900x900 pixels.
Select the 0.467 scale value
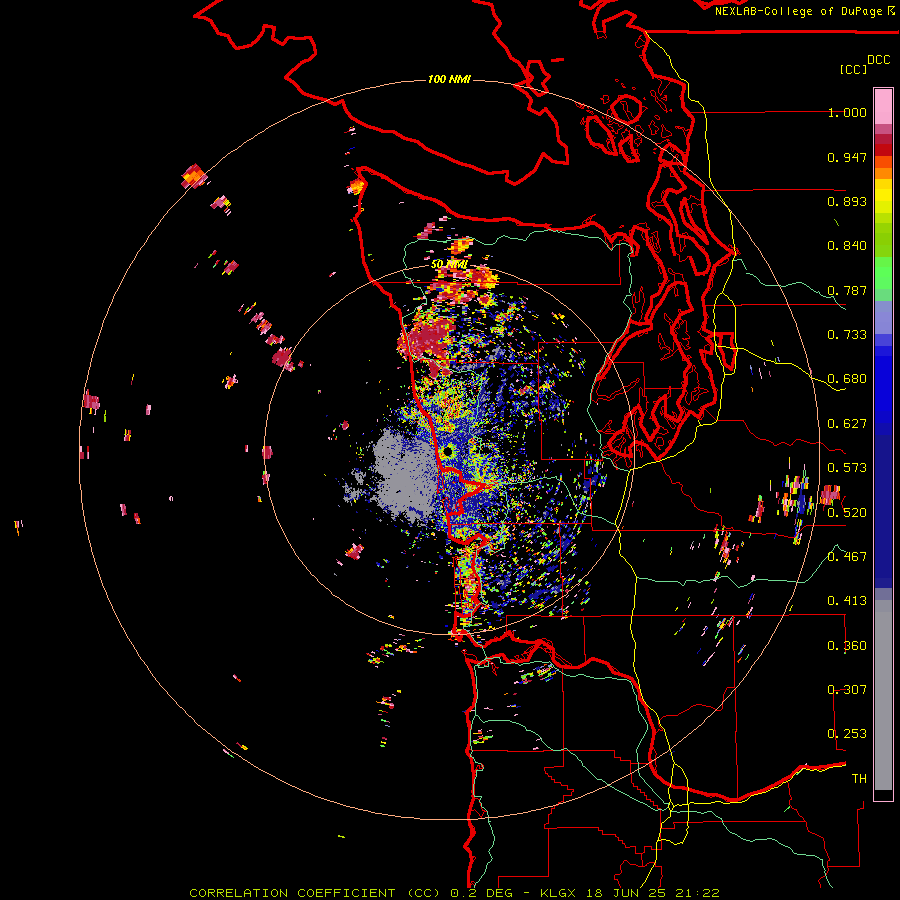coord(847,557)
